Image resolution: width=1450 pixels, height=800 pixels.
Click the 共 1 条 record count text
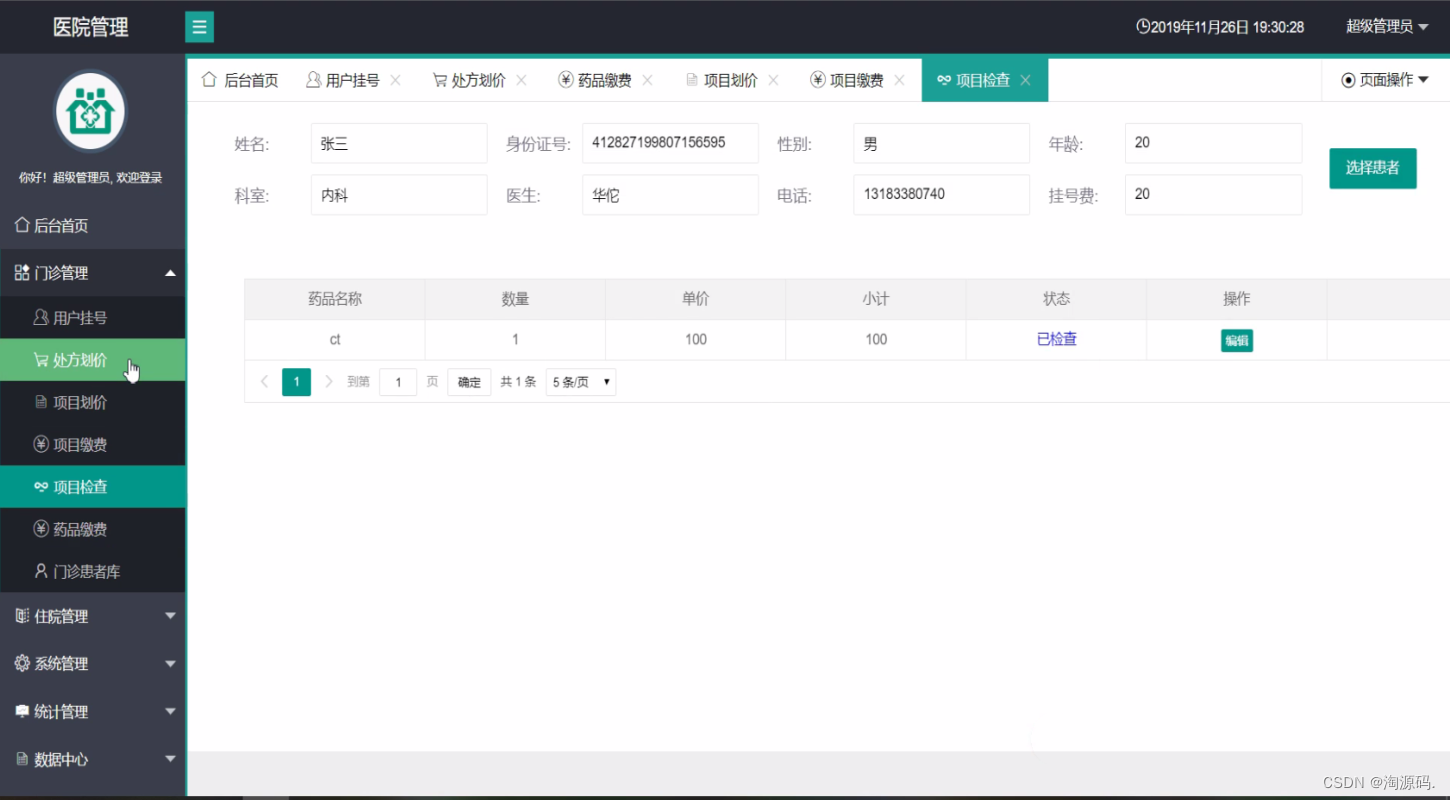click(x=518, y=382)
